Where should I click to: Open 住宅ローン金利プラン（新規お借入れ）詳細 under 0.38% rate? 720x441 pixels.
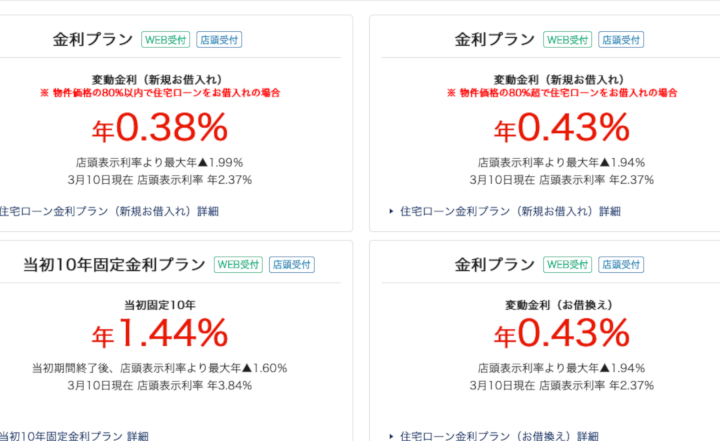pyautogui.click(x=107, y=211)
